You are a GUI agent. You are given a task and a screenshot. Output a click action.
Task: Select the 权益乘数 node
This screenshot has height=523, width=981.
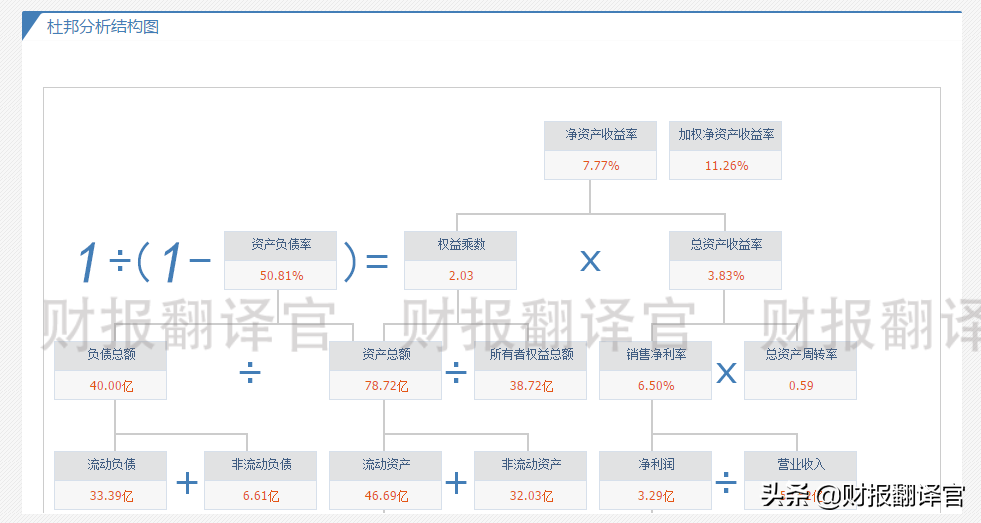[x=460, y=260]
